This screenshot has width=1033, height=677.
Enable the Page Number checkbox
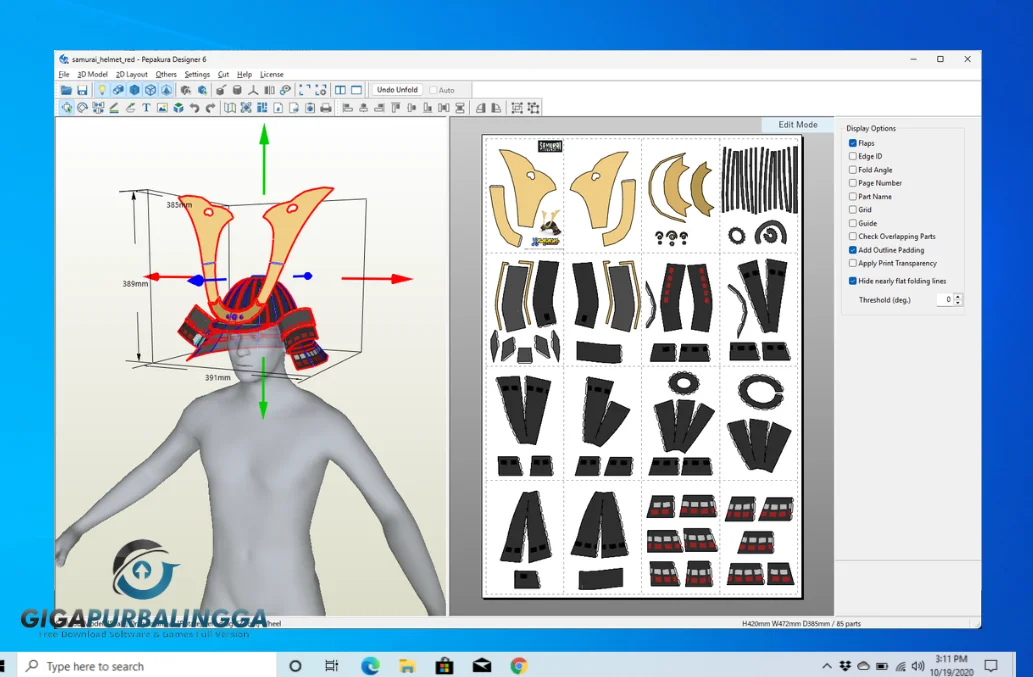pyautogui.click(x=852, y=183)
